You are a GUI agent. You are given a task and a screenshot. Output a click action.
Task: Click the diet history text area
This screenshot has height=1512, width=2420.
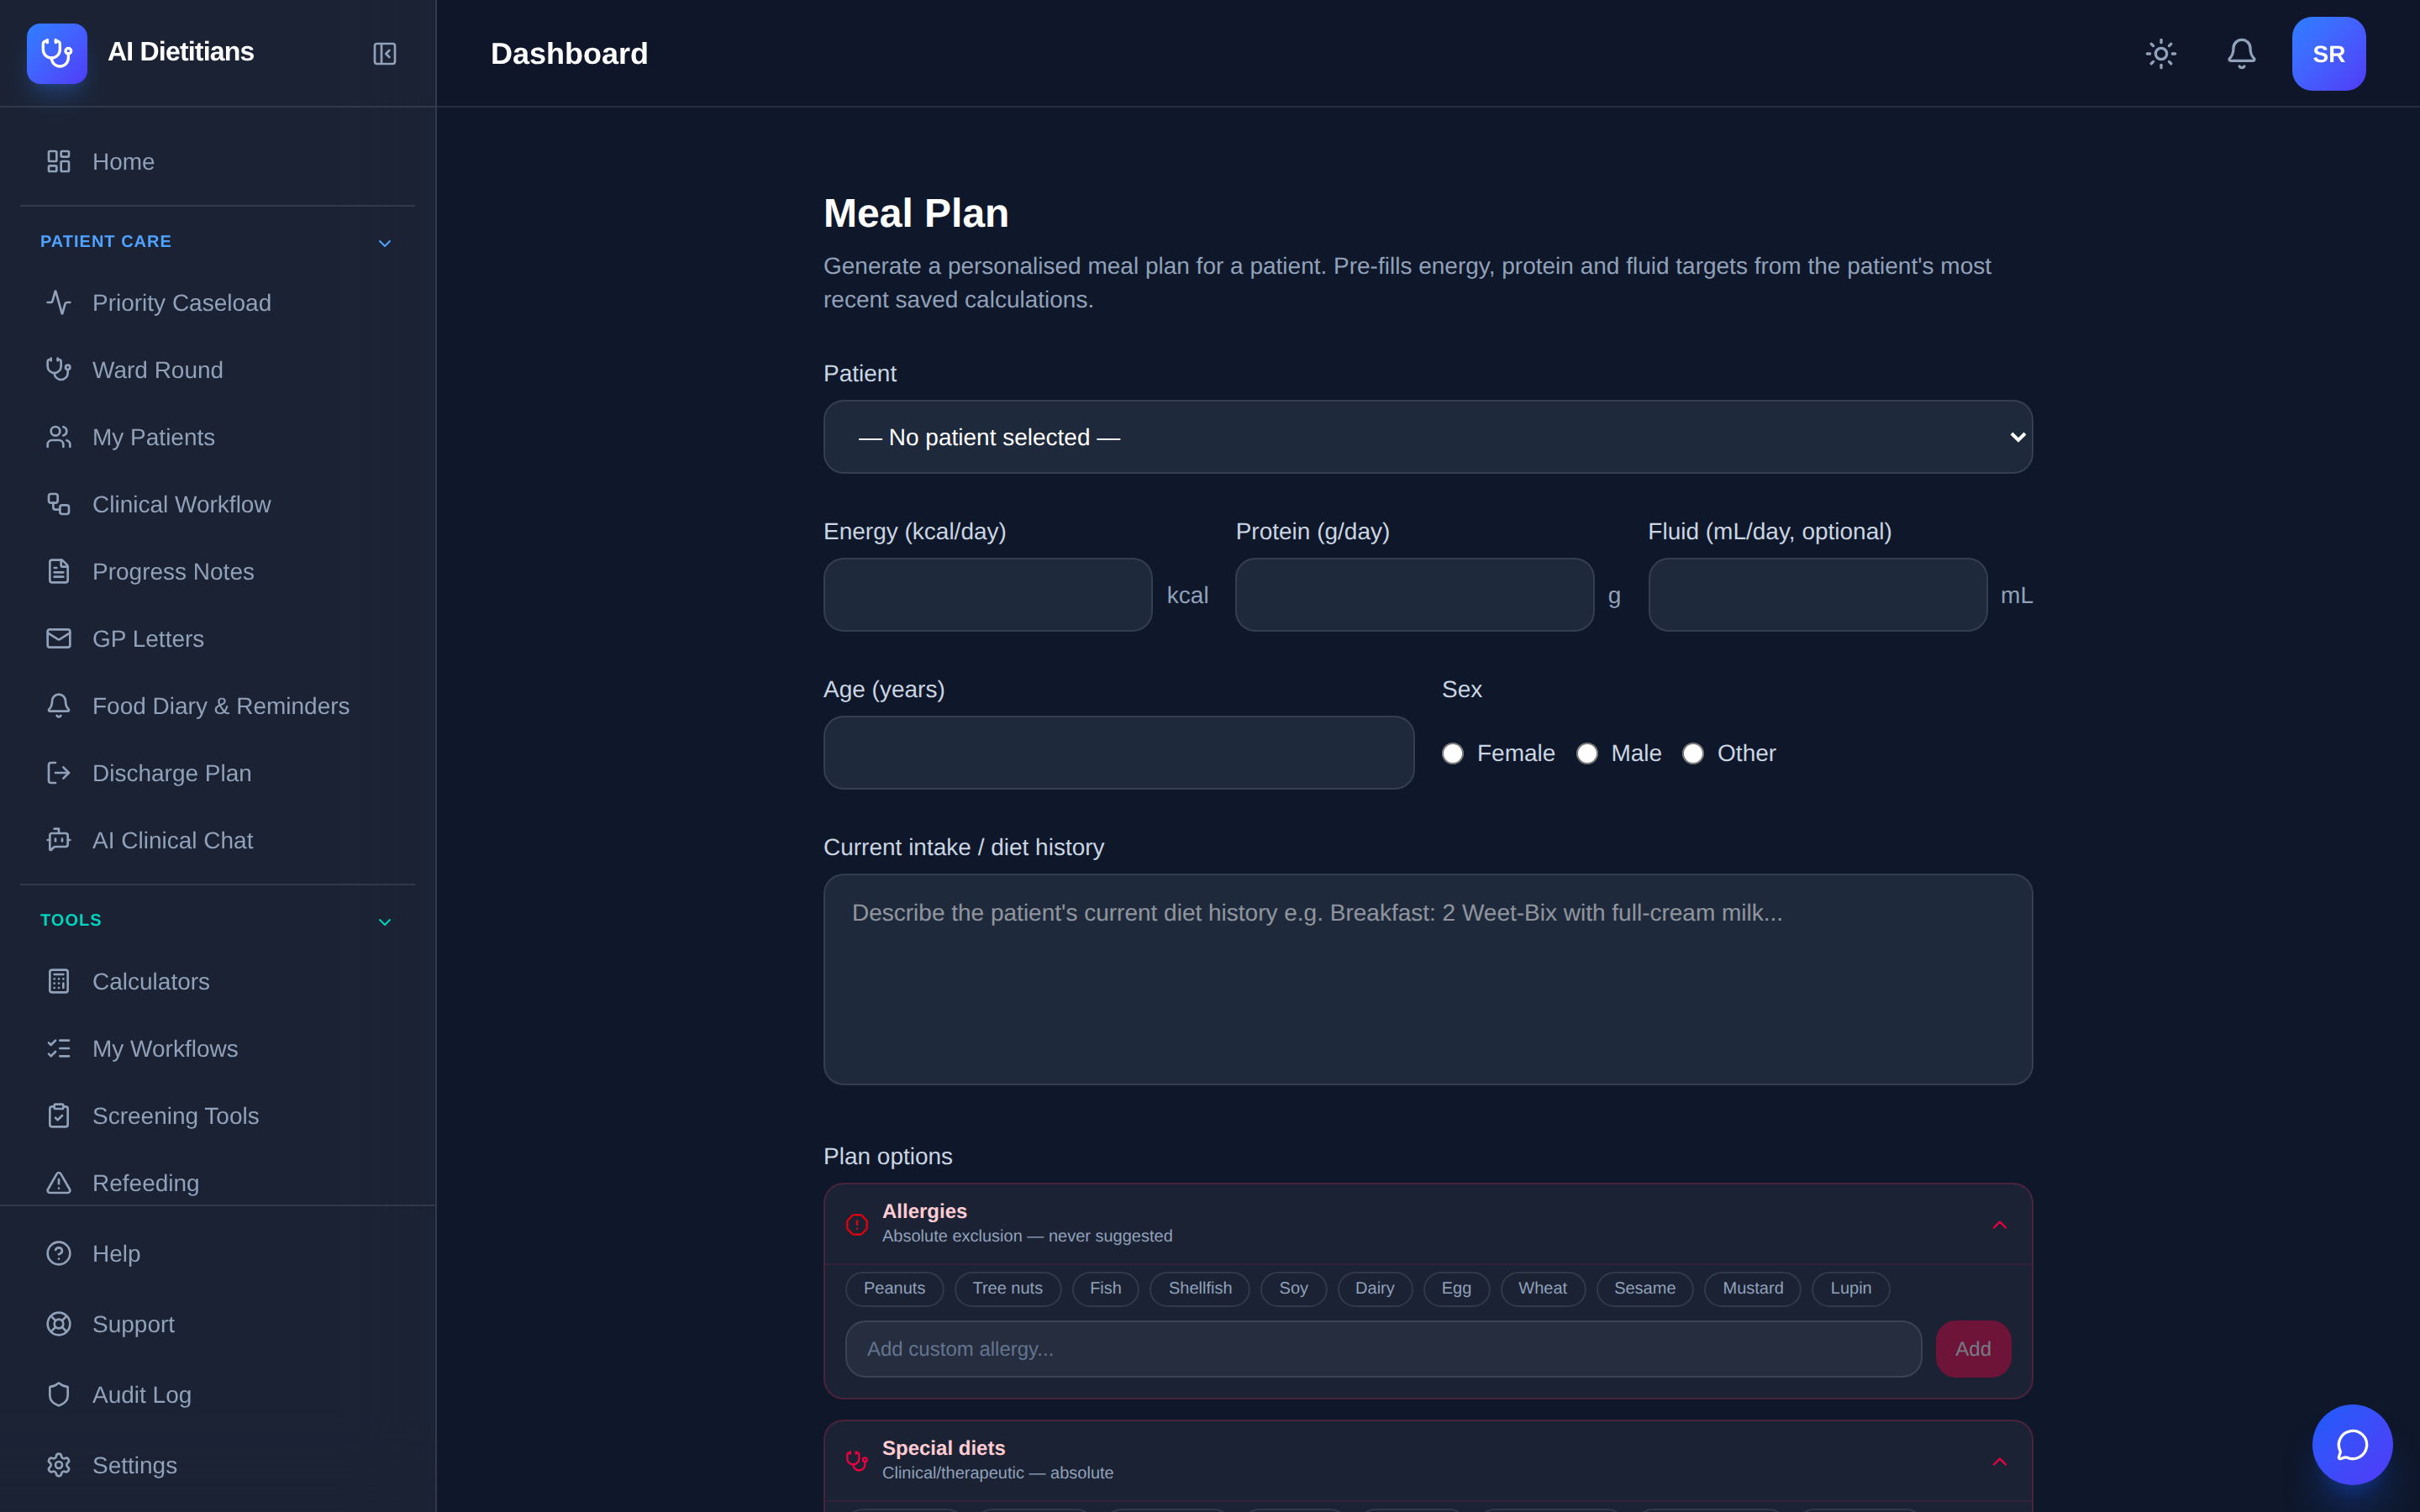(1428, 979)
